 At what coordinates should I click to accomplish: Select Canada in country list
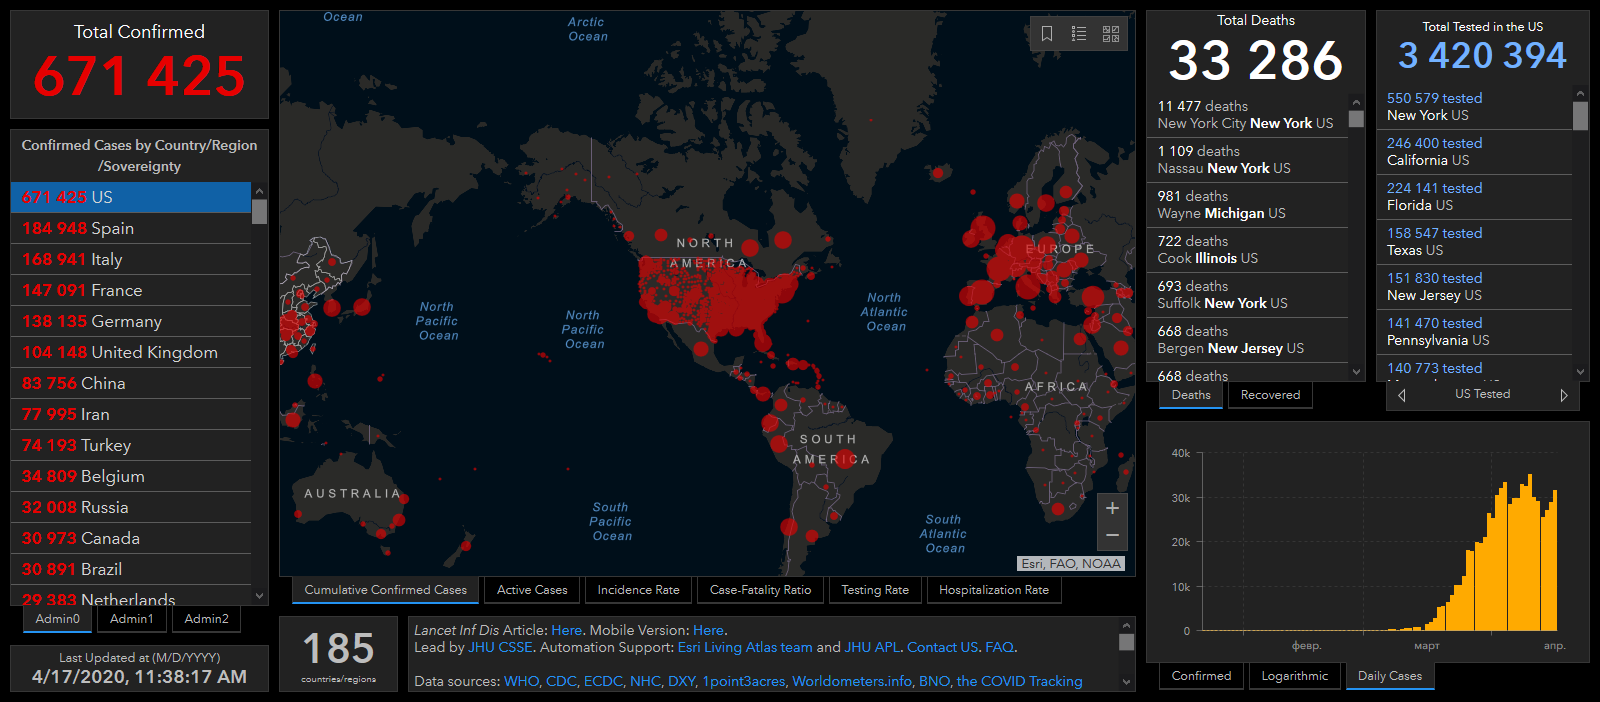pyautogui.click(x=131, y=538)
